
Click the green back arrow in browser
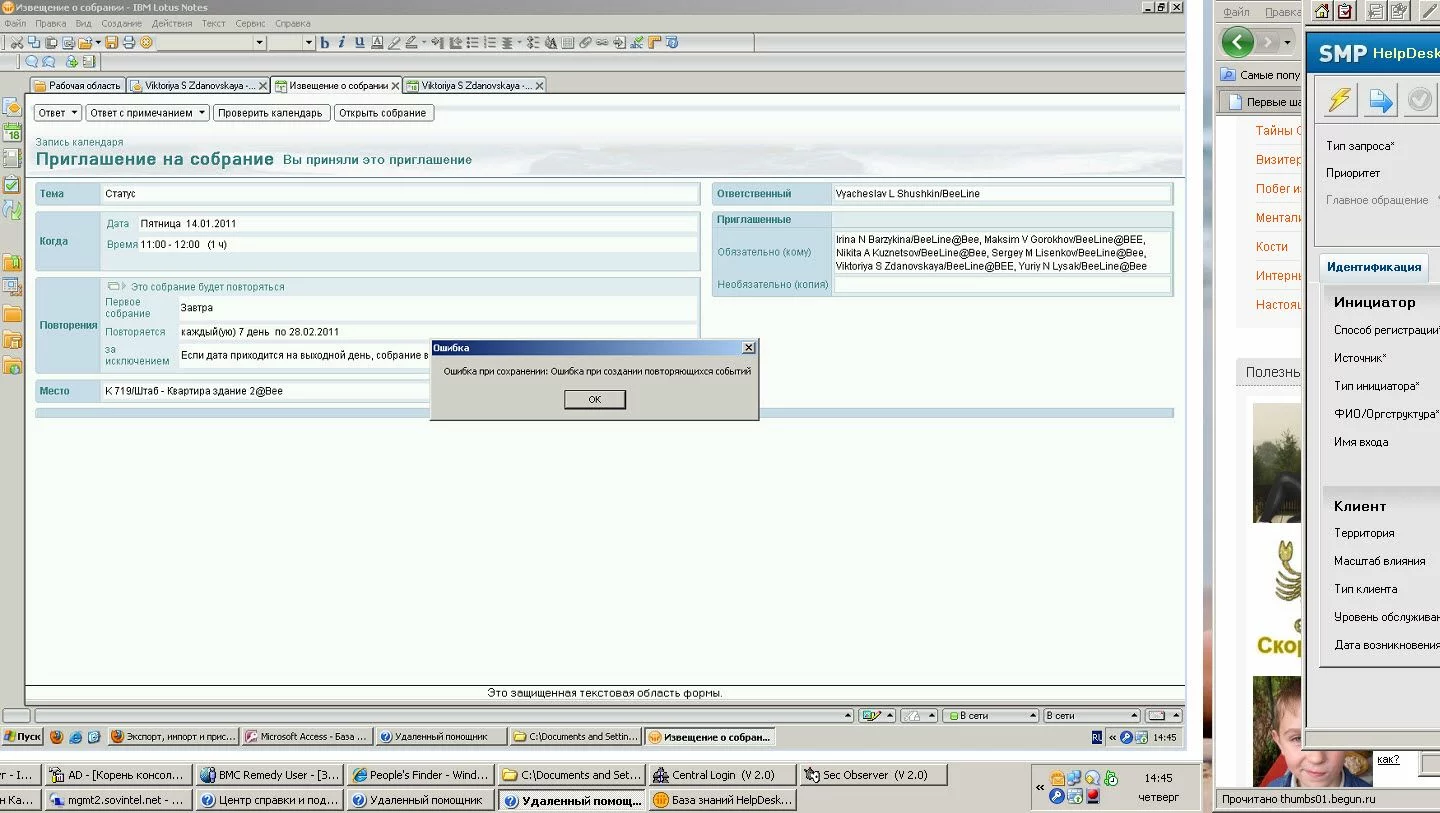tap(1237, 42)
